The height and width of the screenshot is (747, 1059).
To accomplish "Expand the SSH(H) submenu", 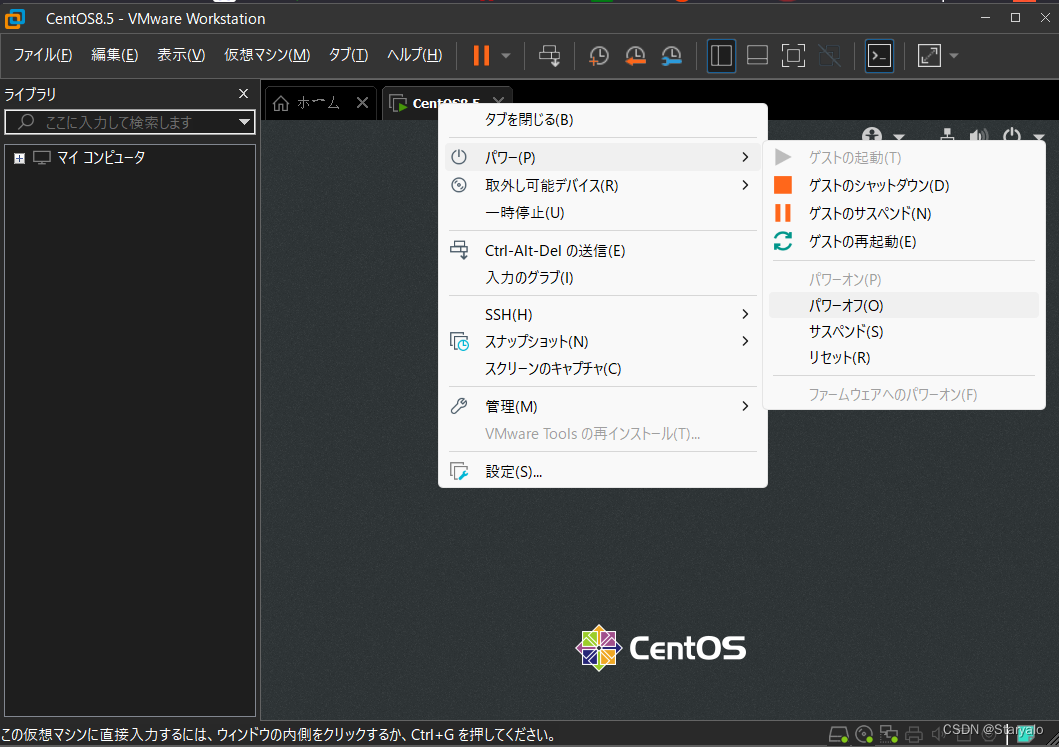I will coord(602,315).
